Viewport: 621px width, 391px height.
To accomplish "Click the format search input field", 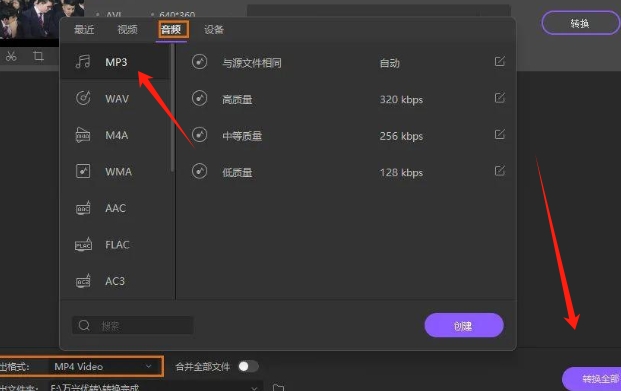I will [133, 325].
